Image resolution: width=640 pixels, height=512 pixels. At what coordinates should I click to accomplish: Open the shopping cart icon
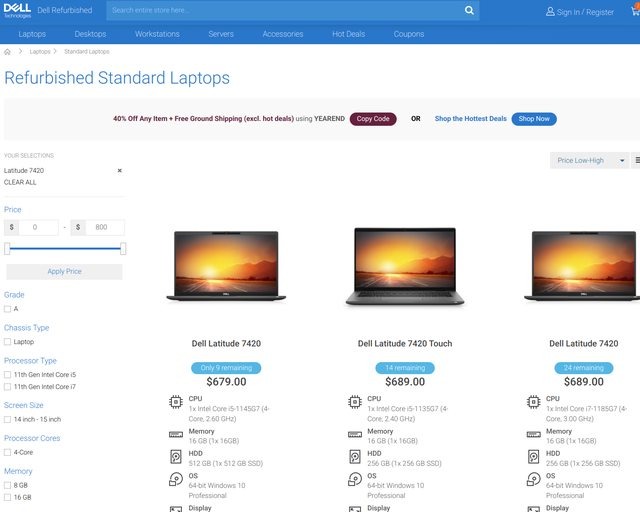(636, 10)
